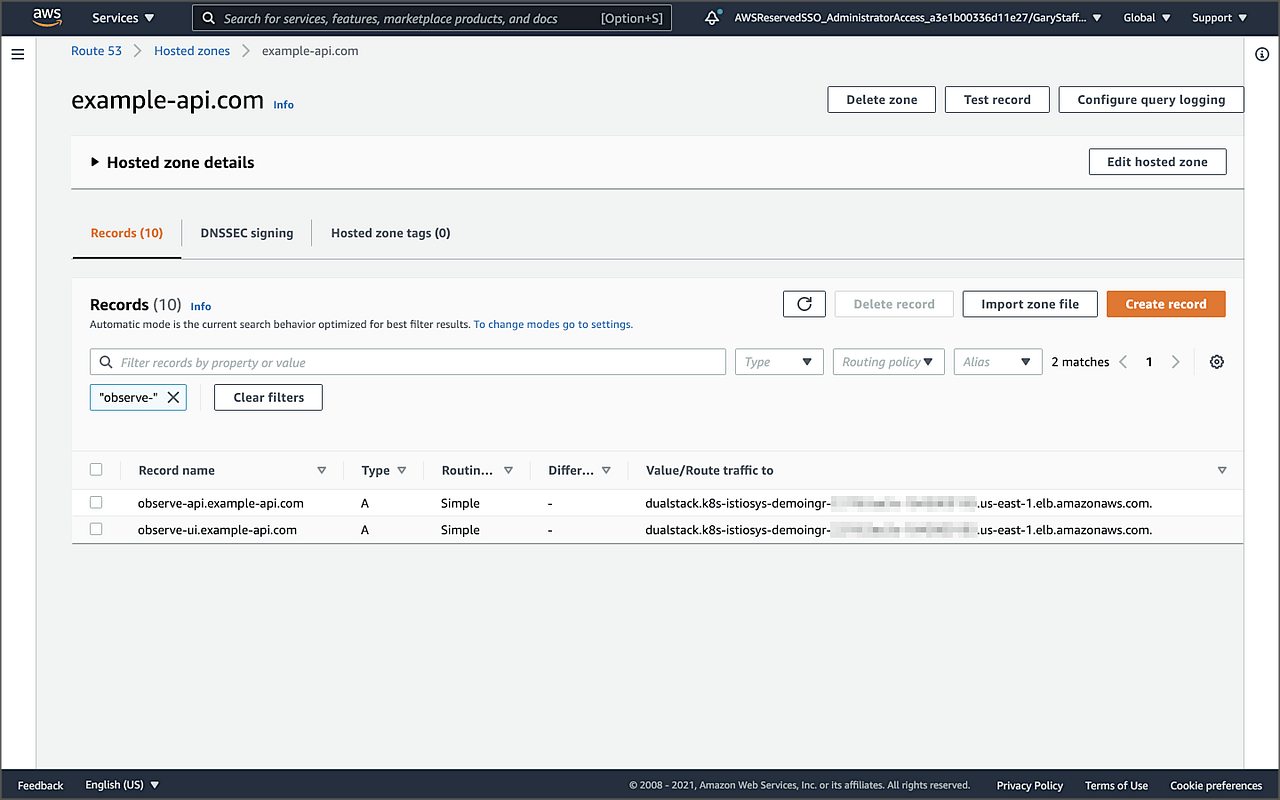The height and width of the screenshot is (800, 1280).
Task: Click Configure query logging
Action: (1151, 100)
